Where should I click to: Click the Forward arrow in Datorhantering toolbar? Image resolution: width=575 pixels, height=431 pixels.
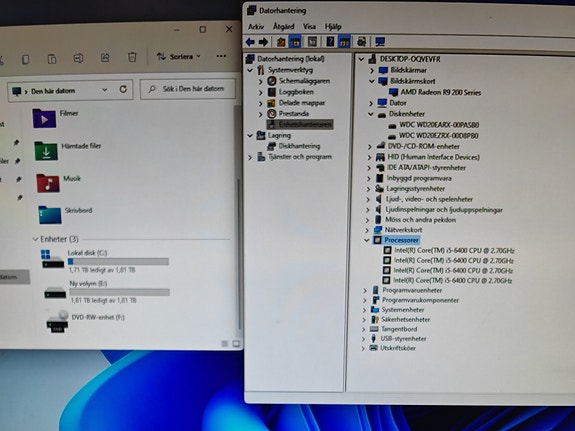coord(263,42)
